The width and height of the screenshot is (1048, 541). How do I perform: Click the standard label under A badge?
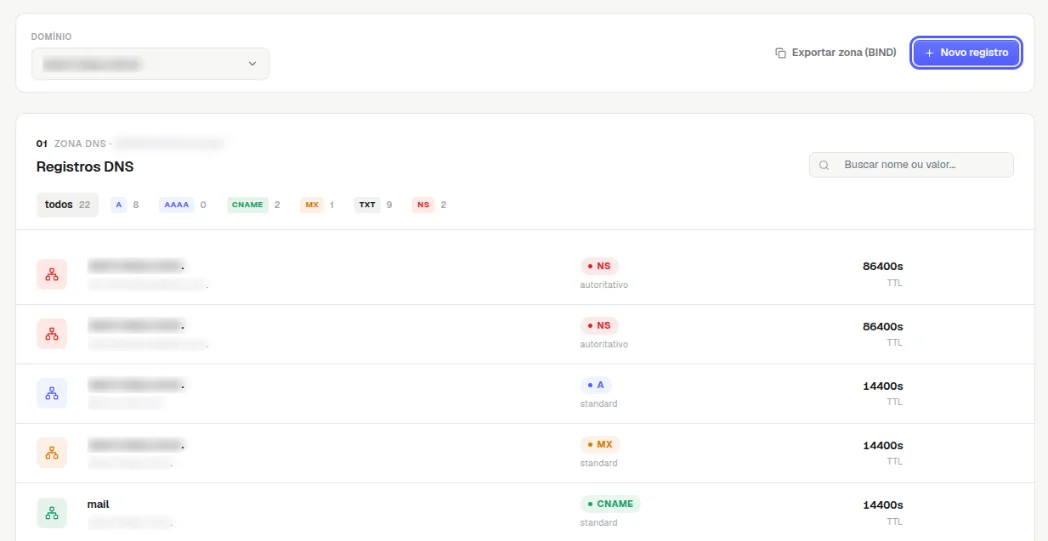(599, 404)
